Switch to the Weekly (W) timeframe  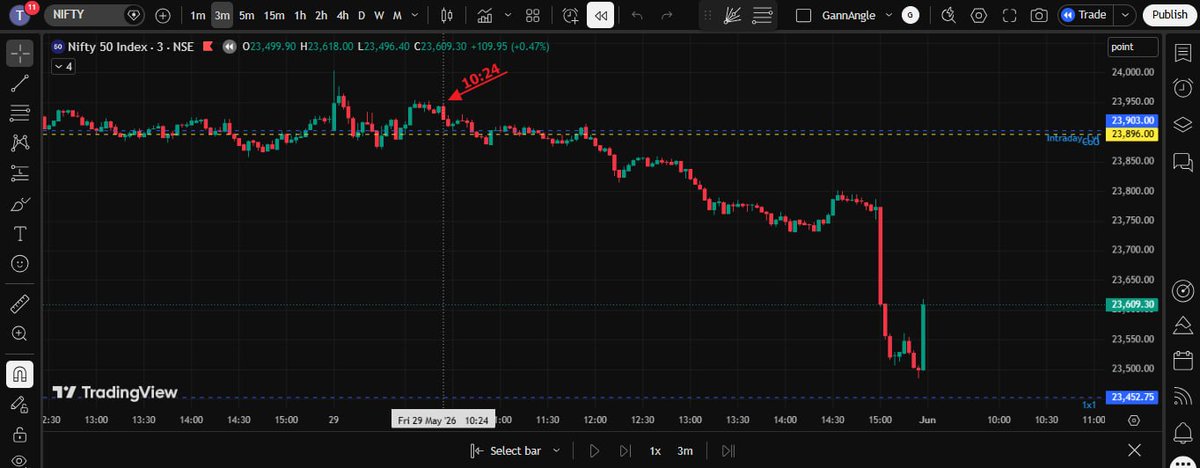click(x=379, y=15)
